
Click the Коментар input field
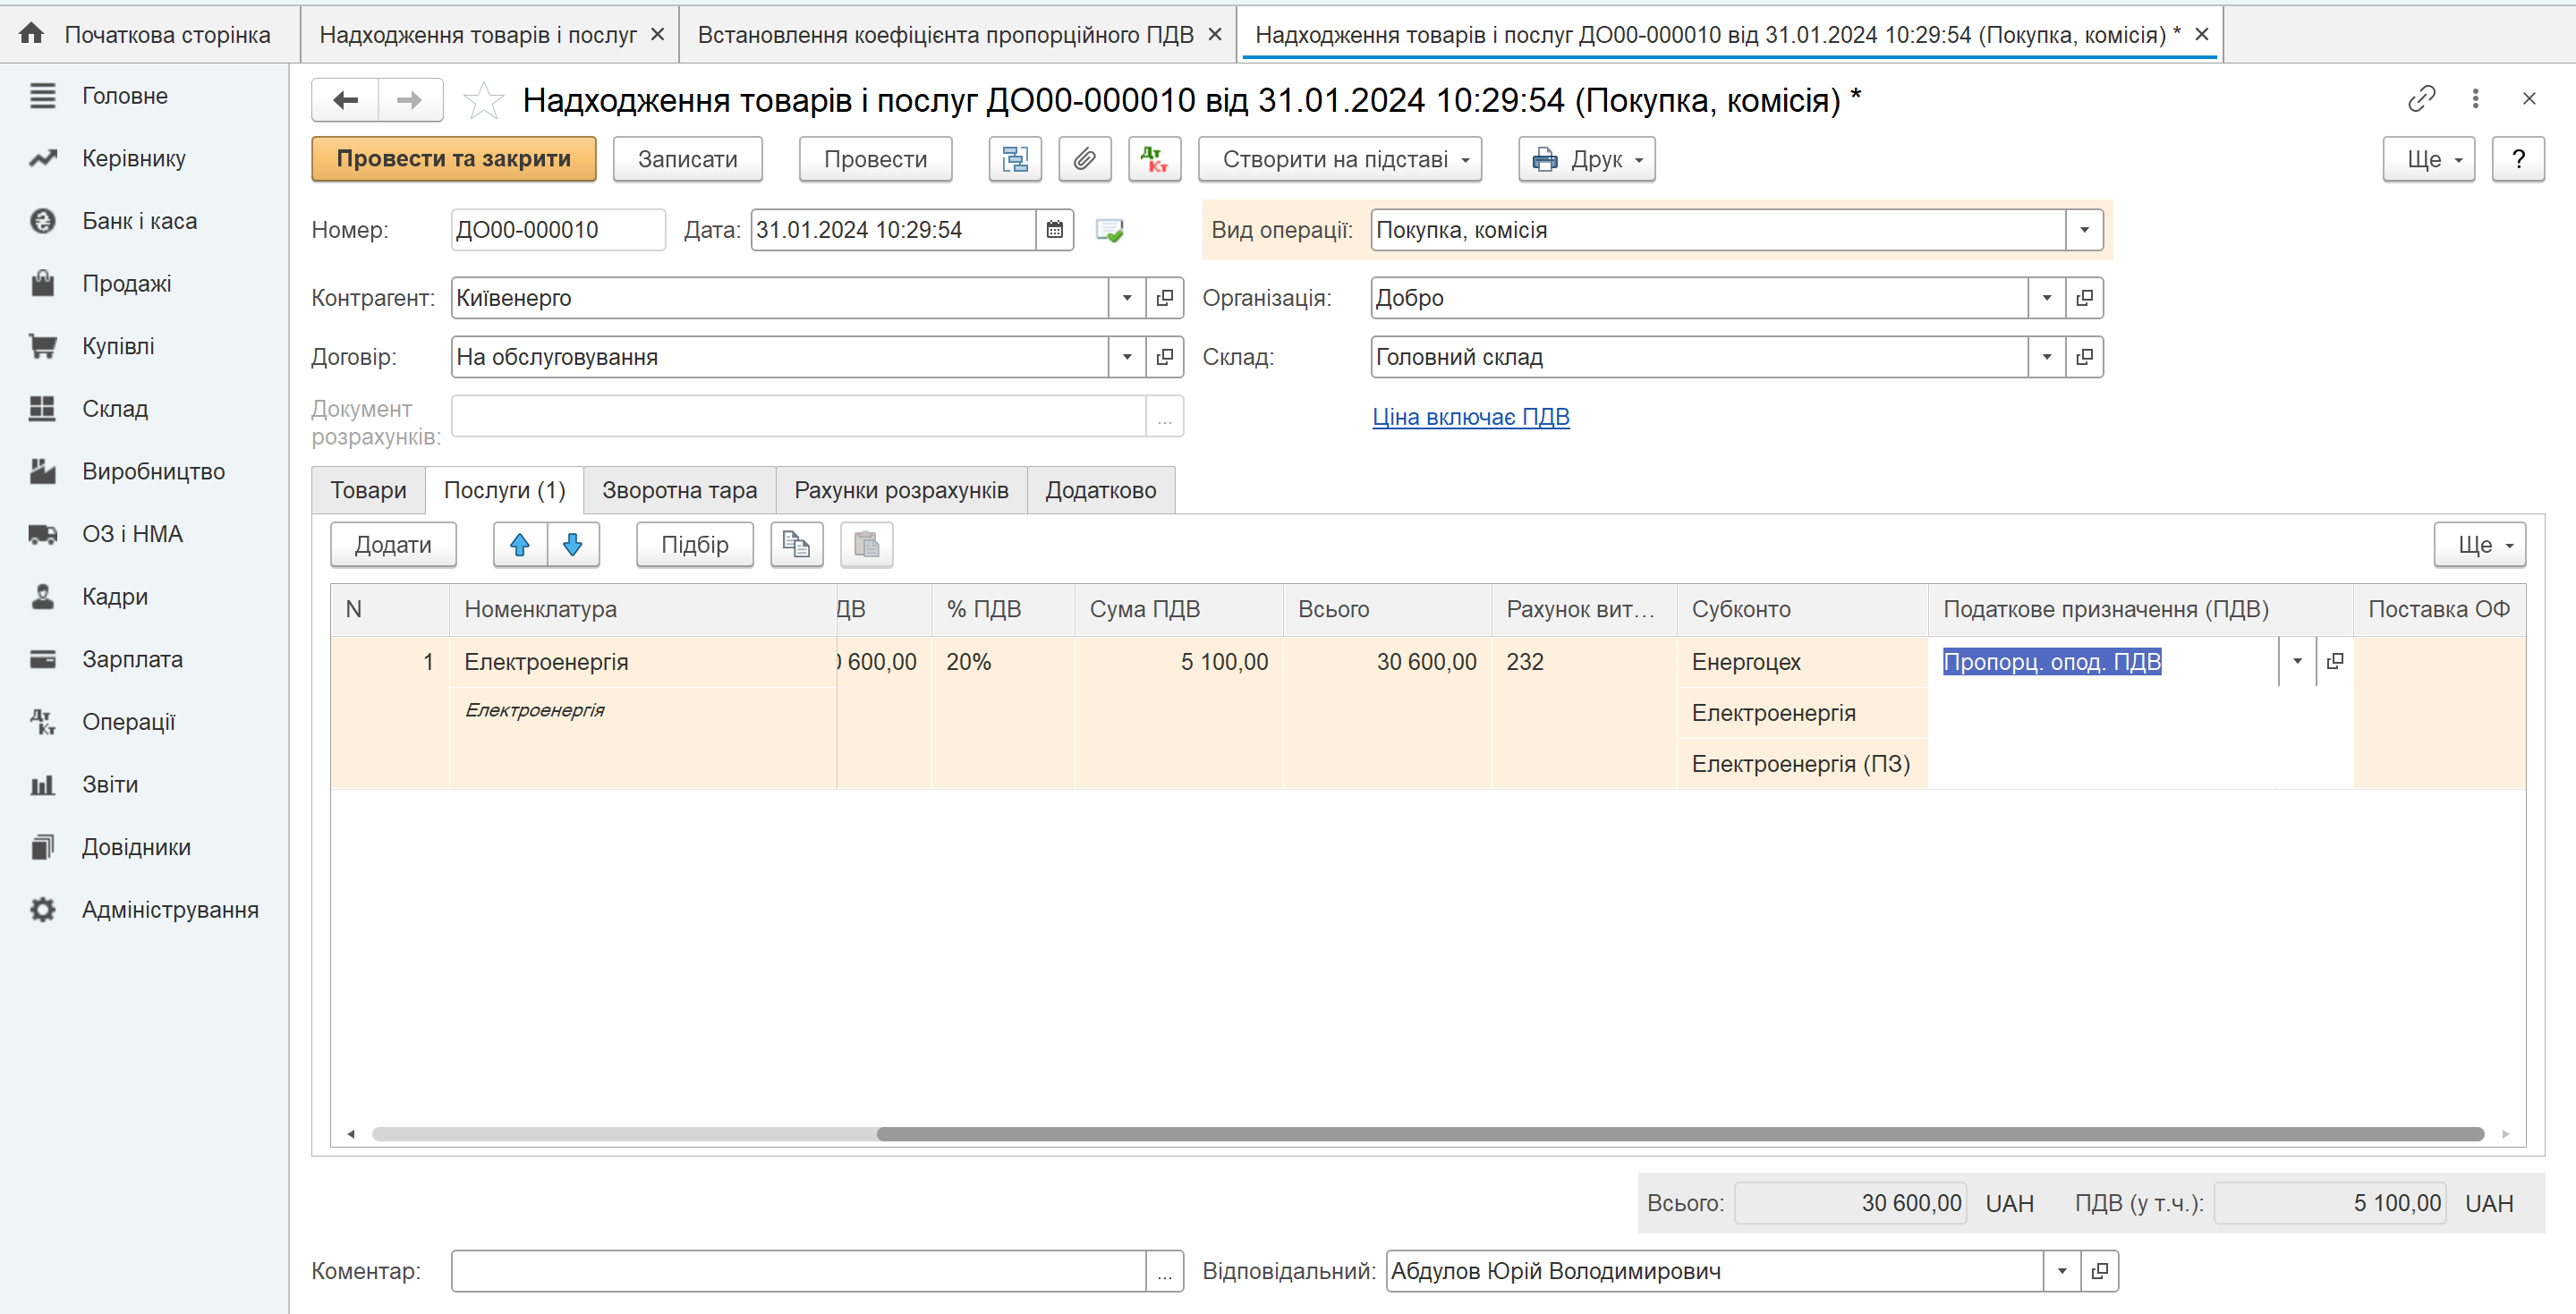click(x=798, y=1271)
